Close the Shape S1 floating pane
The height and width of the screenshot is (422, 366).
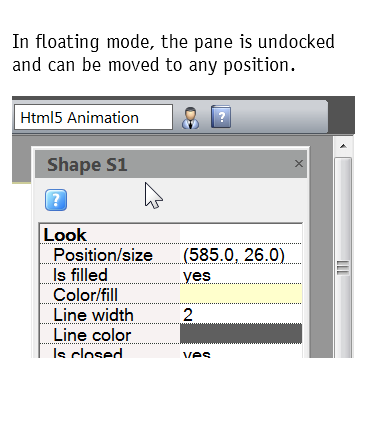coord(299,164)
